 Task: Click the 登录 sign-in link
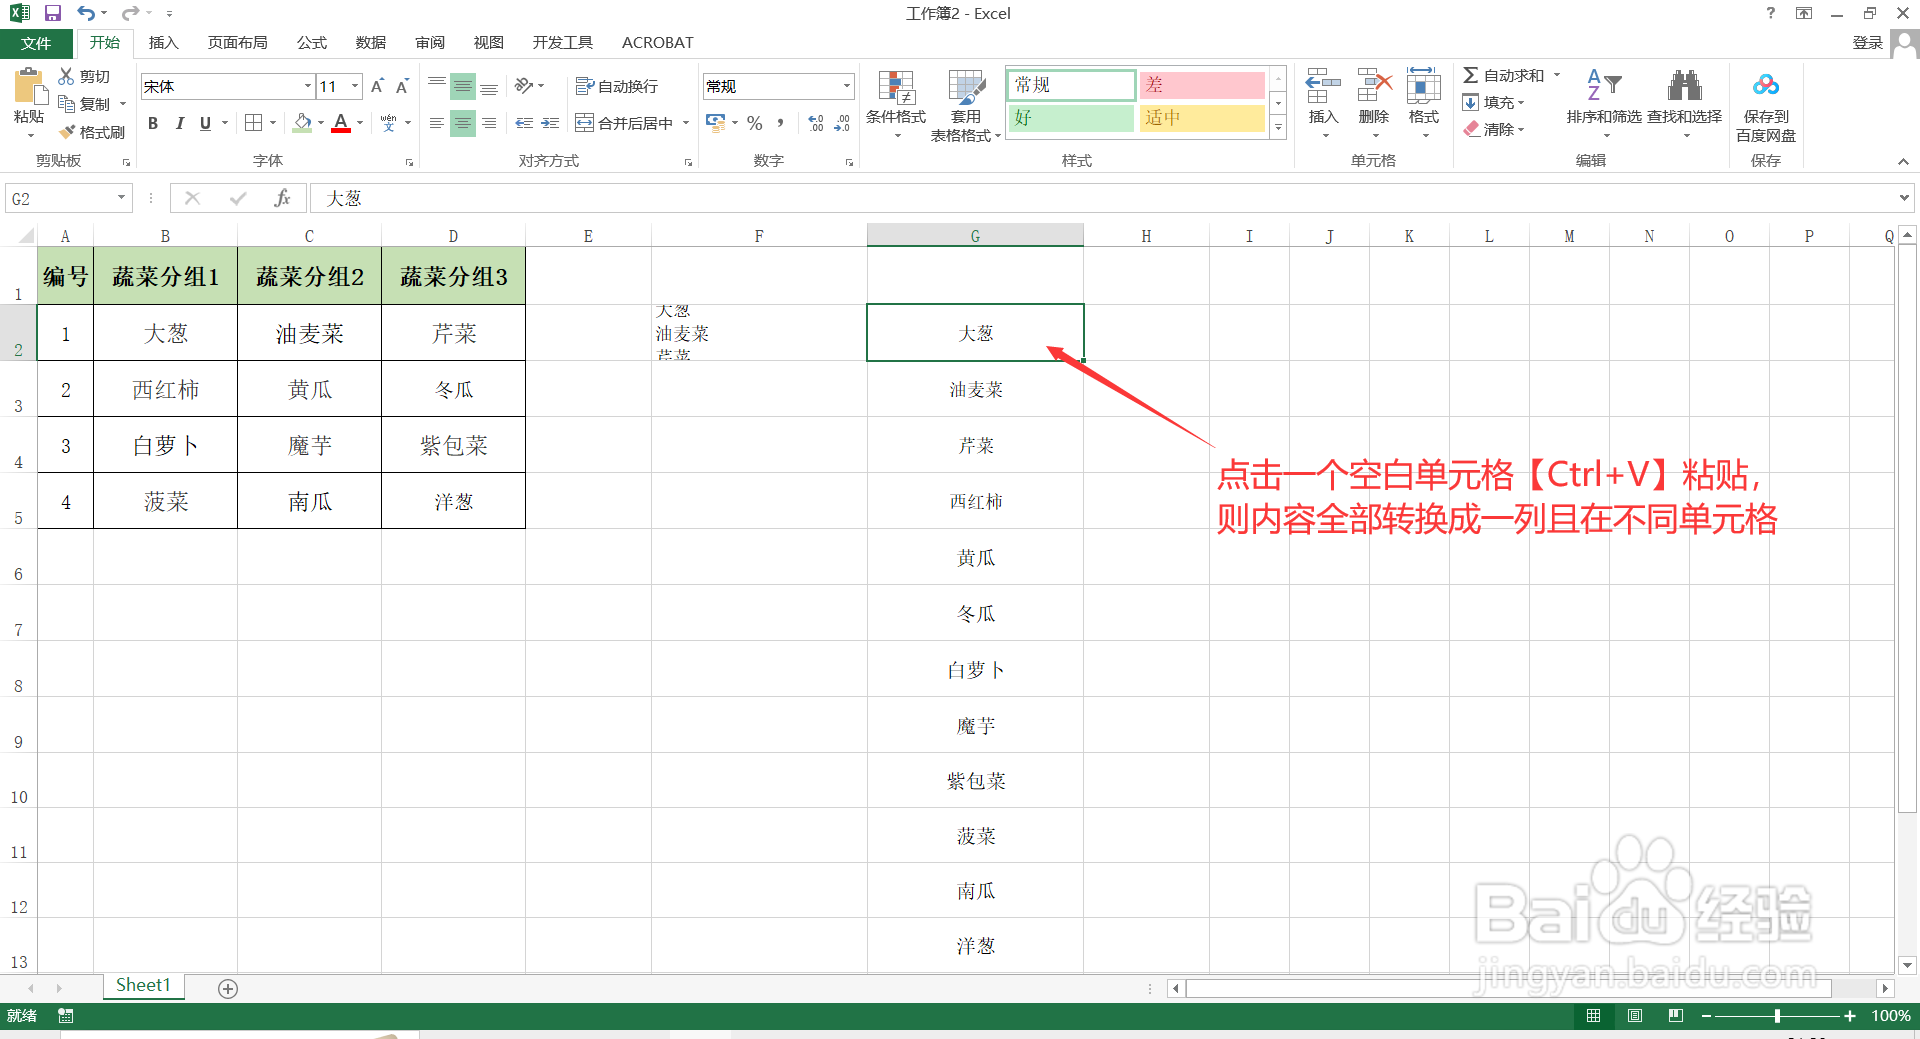1868,42
